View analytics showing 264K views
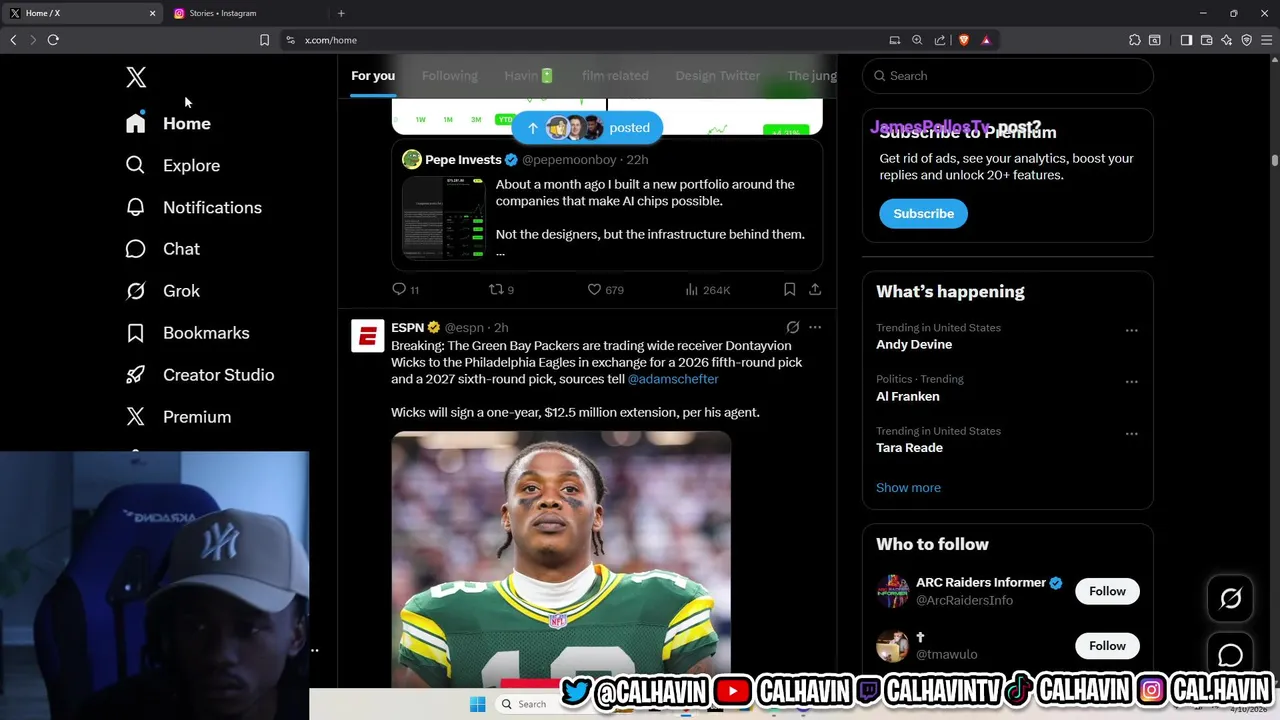 coord(707,290)
